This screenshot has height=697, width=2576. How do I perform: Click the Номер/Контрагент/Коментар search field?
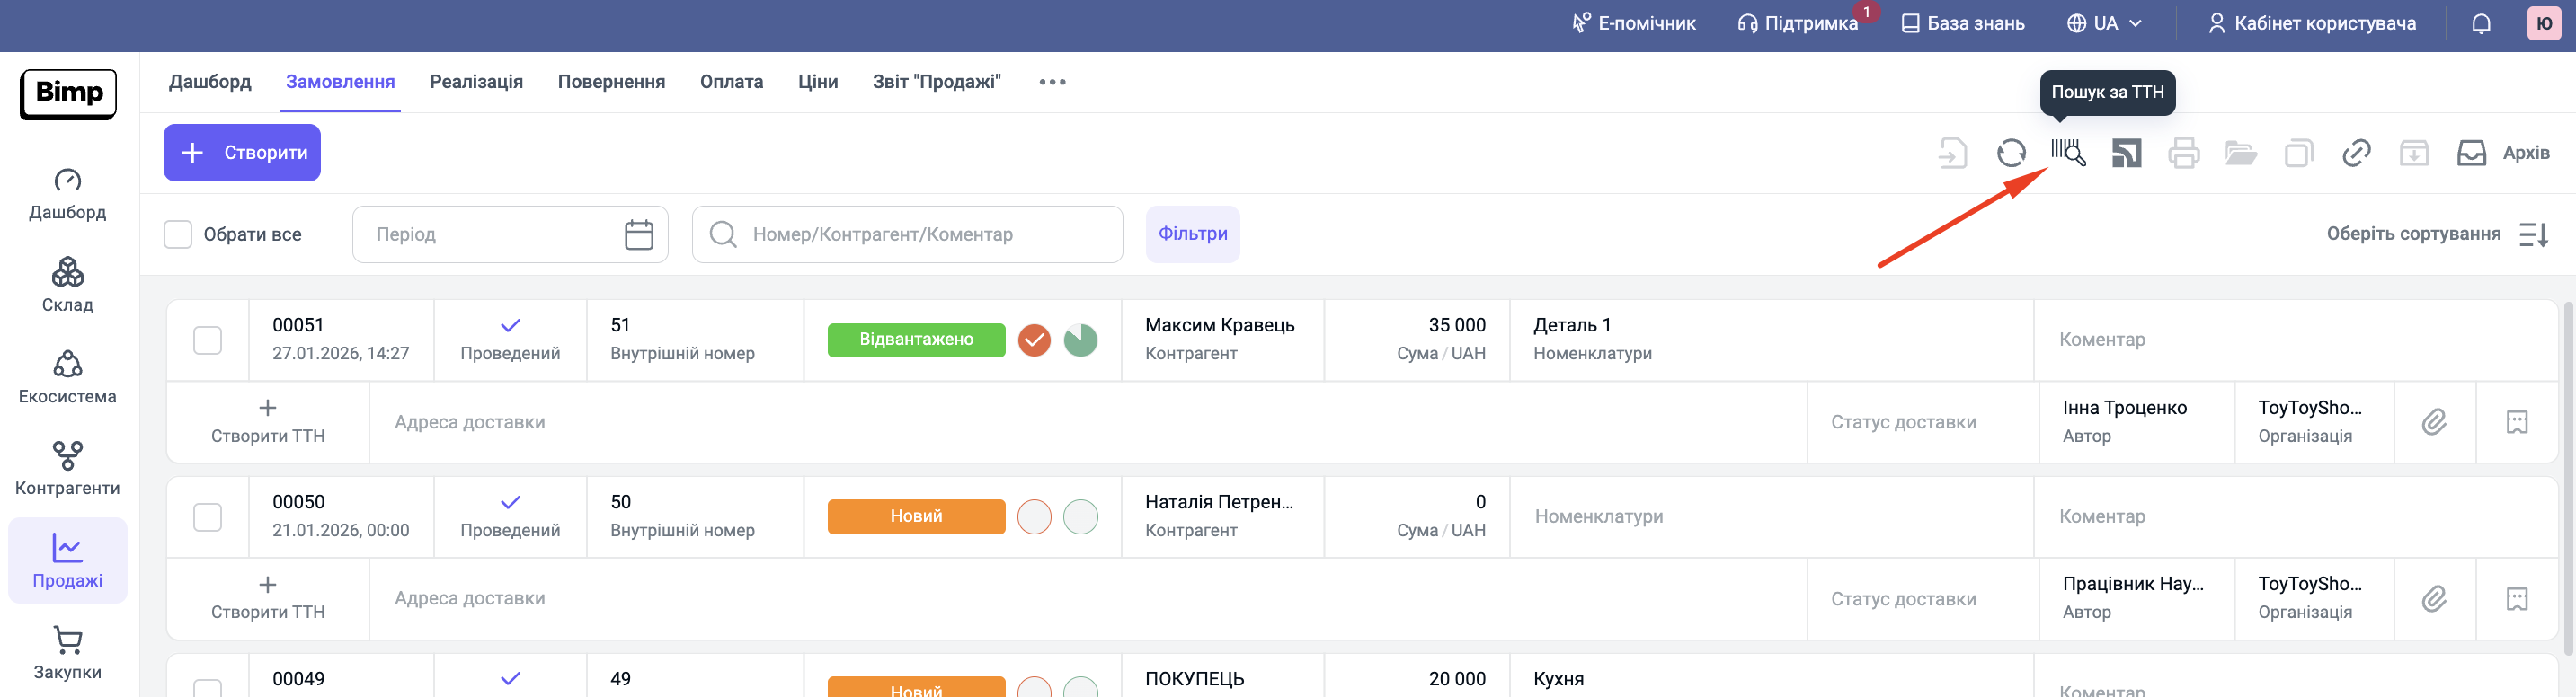pyautogui.click(x=920, y=234)
